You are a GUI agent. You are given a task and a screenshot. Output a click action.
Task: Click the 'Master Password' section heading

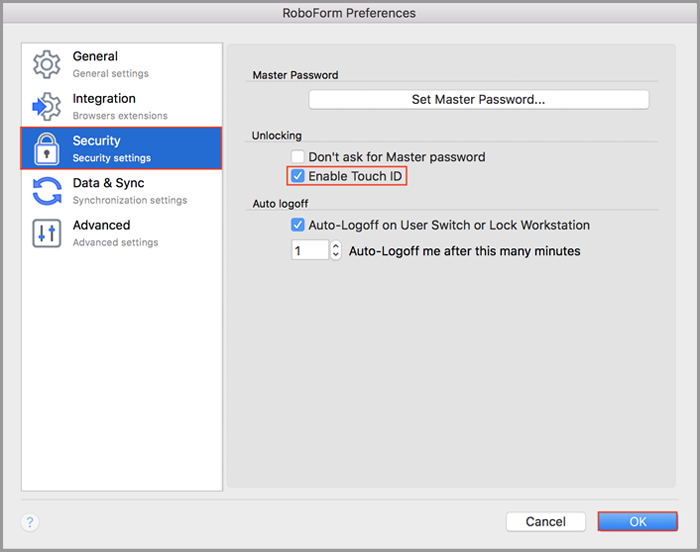(295, 75)
